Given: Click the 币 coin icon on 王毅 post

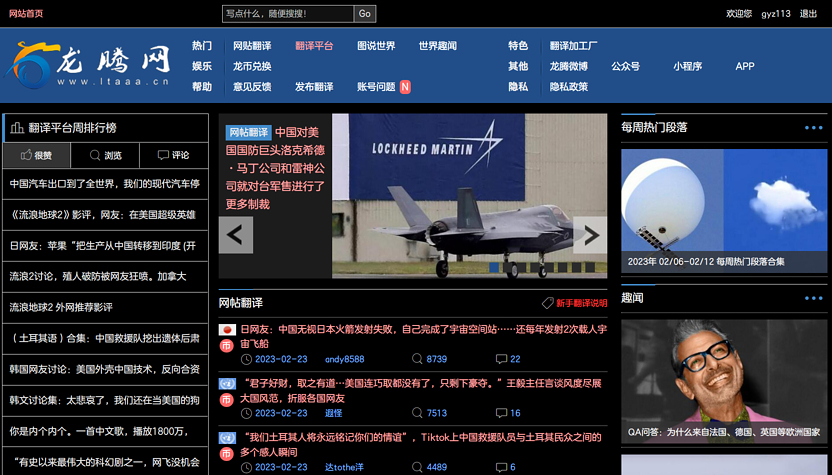Looking at the screenshot, I should click(x=227, y=400).
